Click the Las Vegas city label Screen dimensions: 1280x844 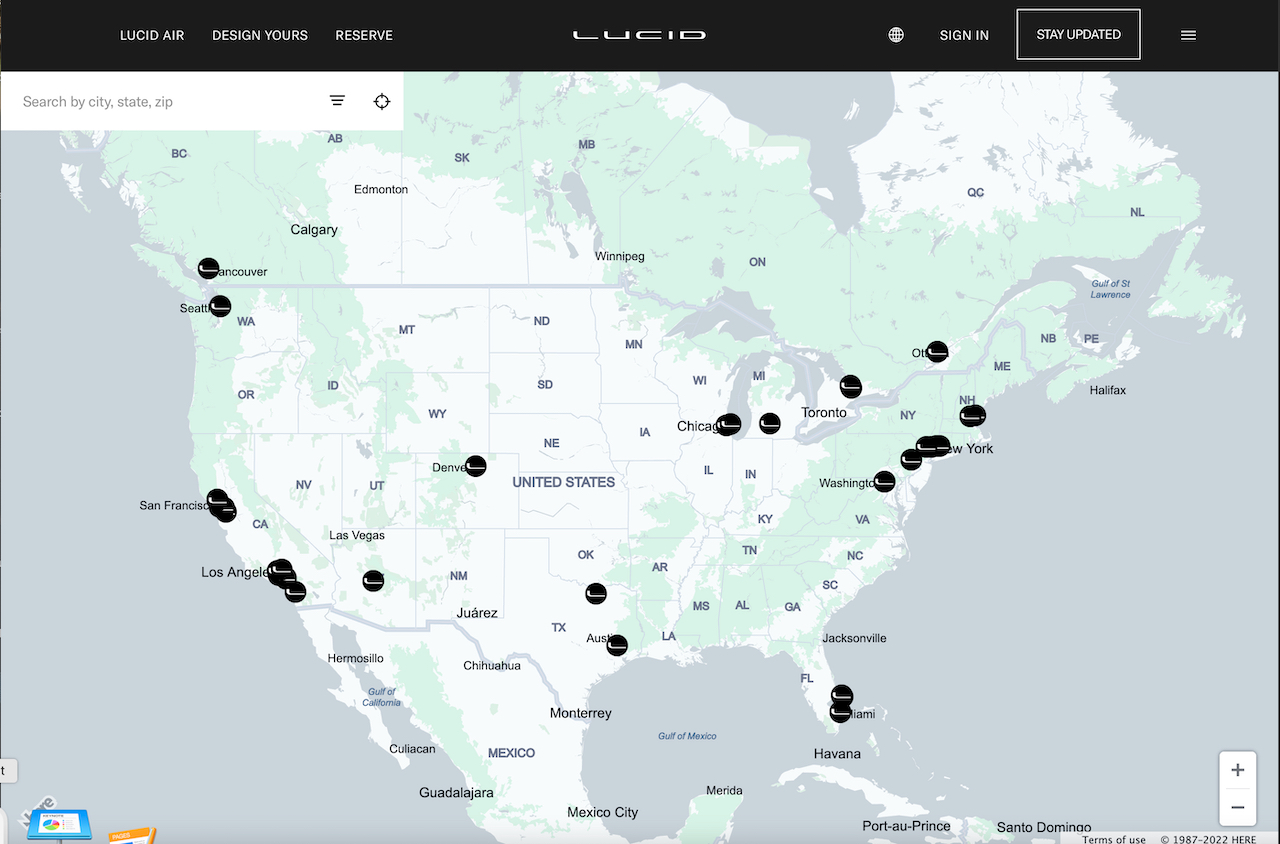pos(357,535)
